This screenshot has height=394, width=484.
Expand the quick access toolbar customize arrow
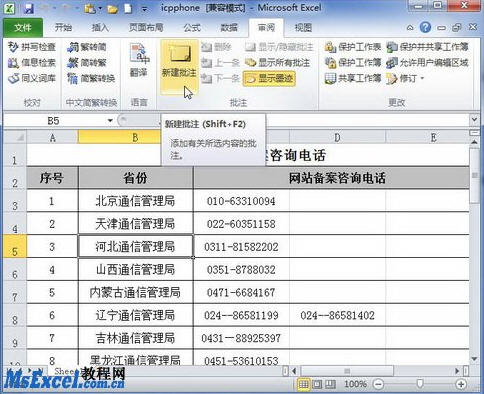coord(145,9)
